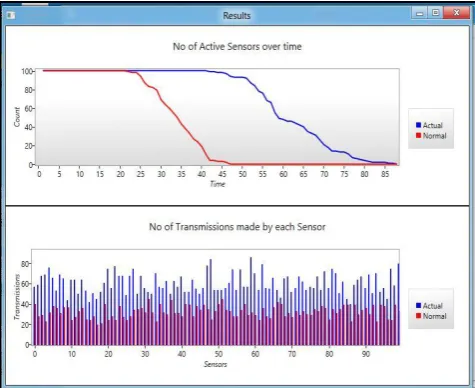Viewport: 475px width, 388px height.
Task: Click the 'No of Active Sensors over time' title
Action: (x=237, y=47)
